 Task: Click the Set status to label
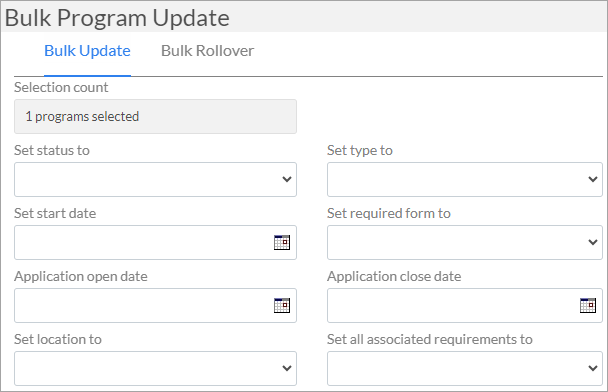[x=52, y=150]
